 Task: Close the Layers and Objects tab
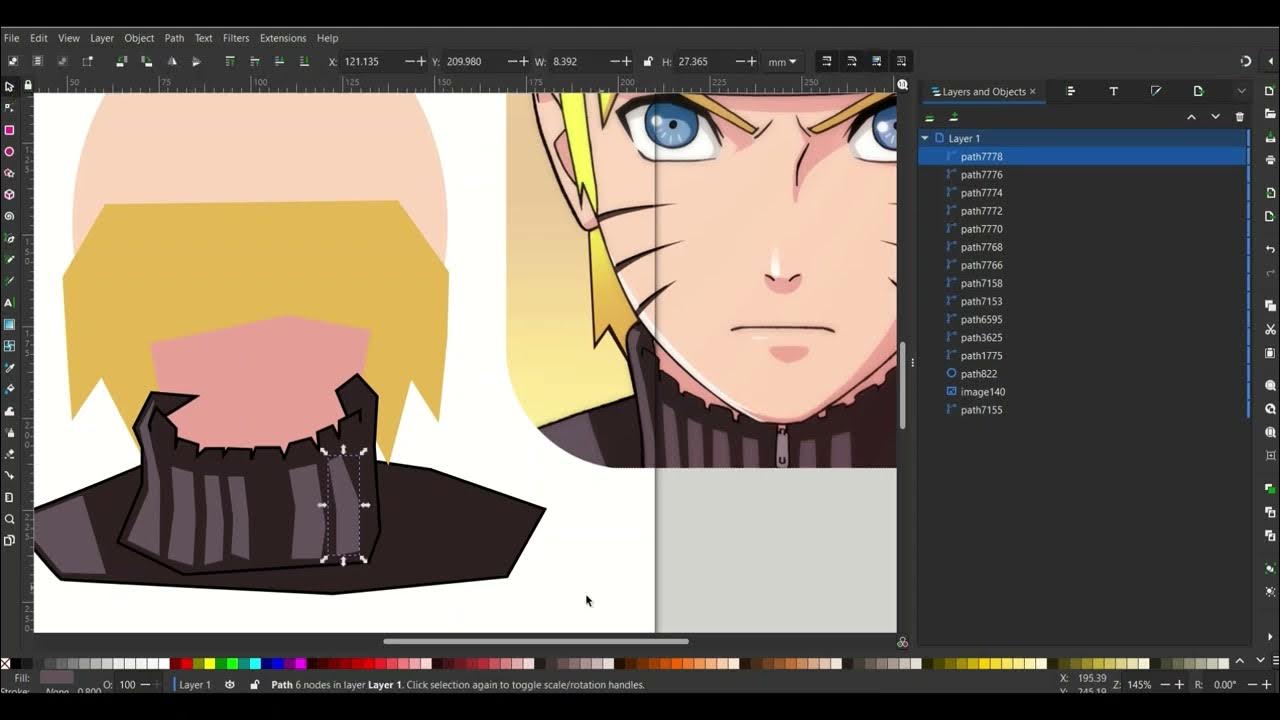tap(1032, 91)
